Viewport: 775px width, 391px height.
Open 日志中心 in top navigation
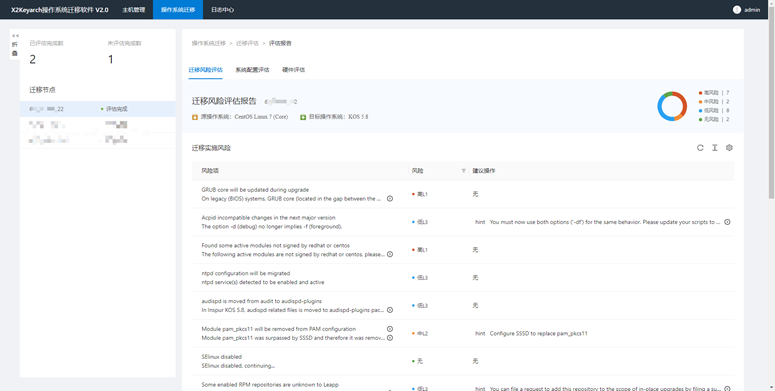click(x=222, y=9)
